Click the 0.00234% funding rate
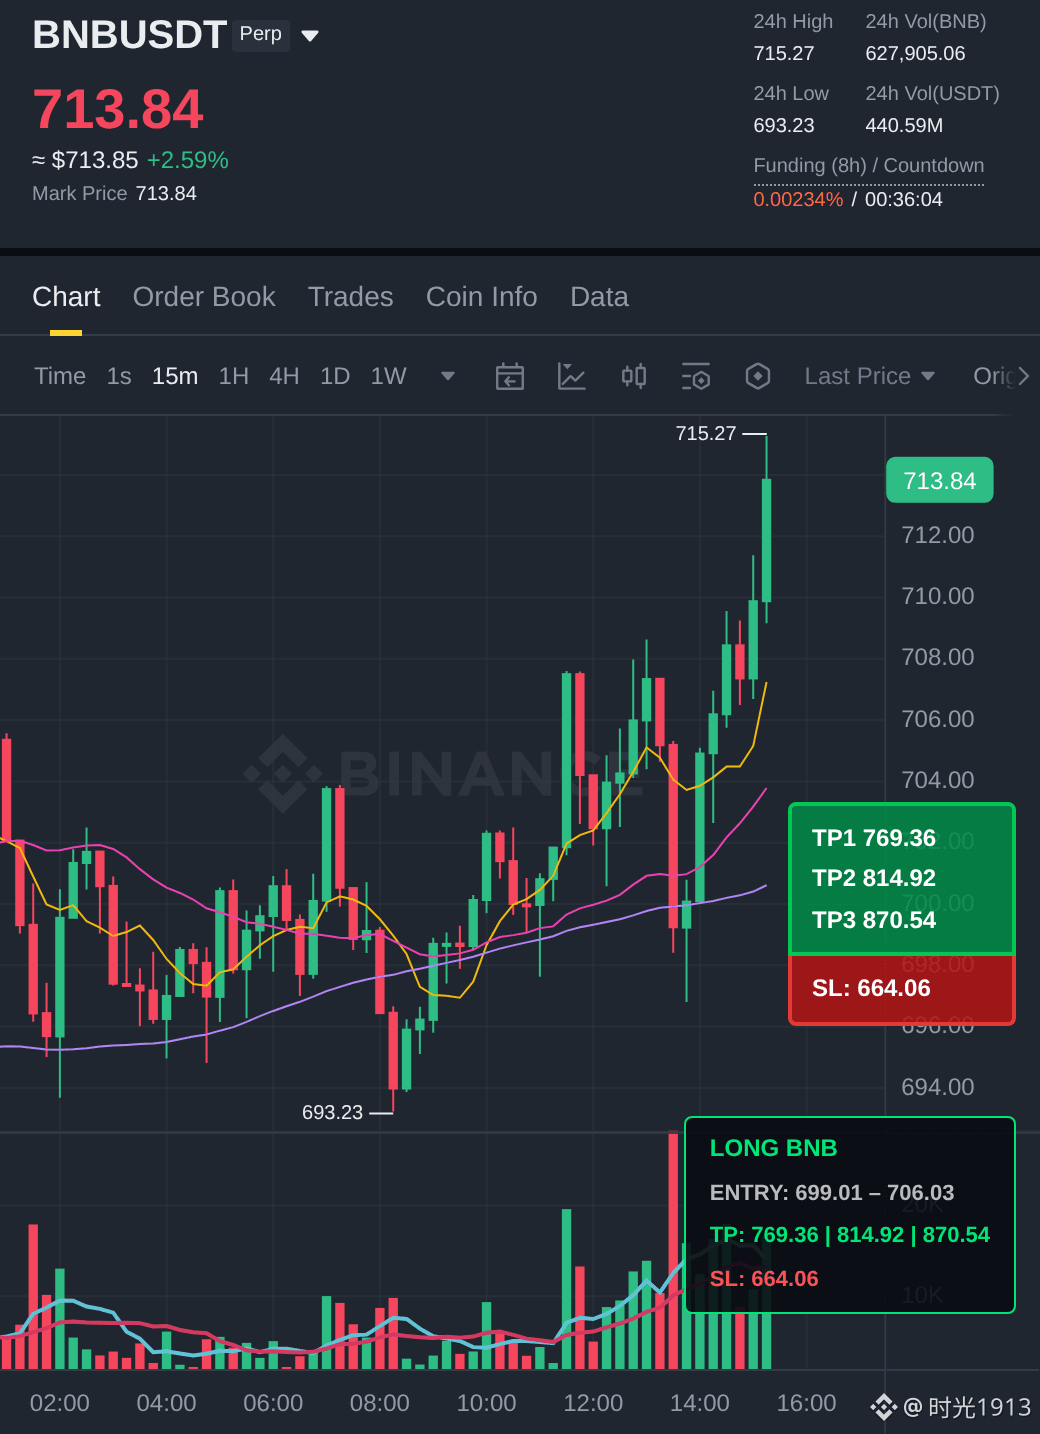The image size is (1040, 1434). coord(798,199)
